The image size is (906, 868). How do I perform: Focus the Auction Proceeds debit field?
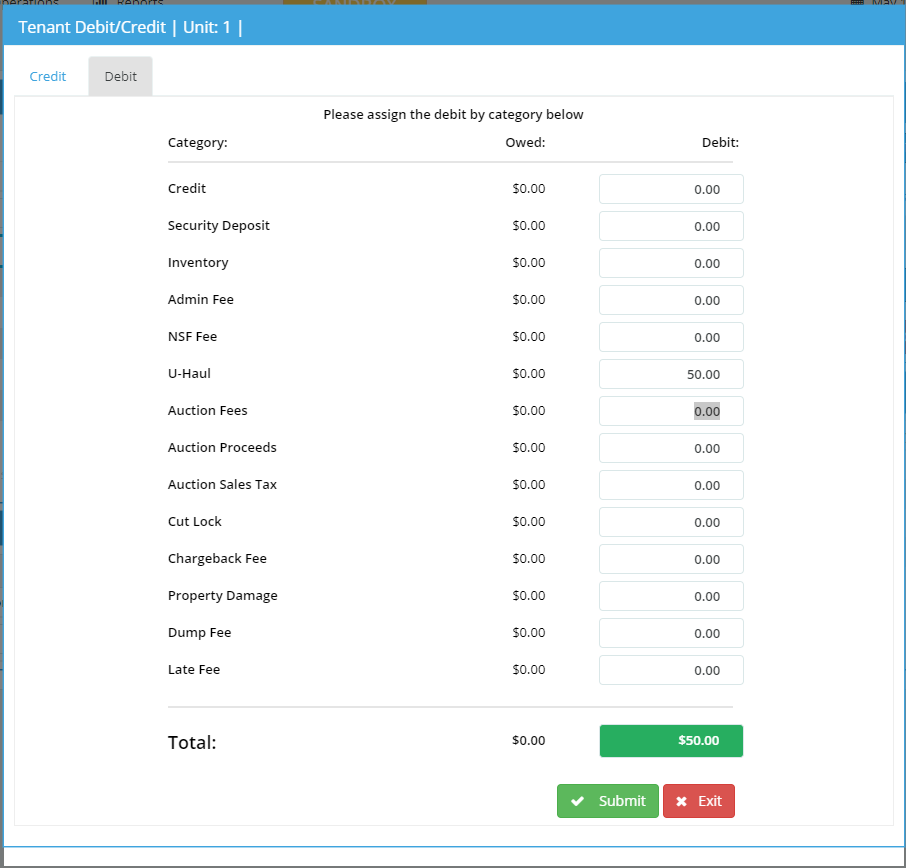coord(671,448)
